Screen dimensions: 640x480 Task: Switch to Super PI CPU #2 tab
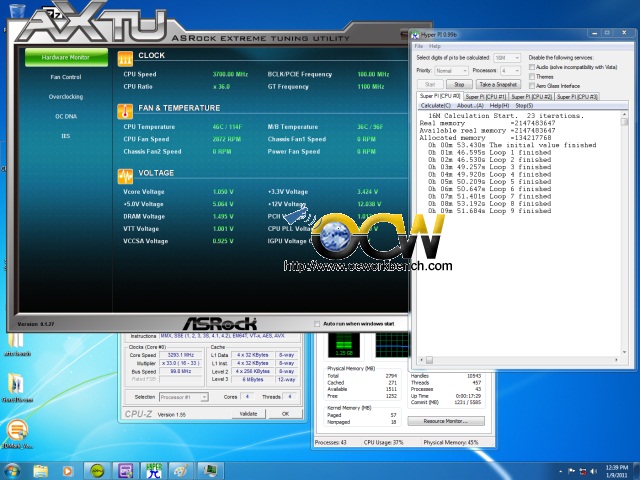[x=531, y=97]
